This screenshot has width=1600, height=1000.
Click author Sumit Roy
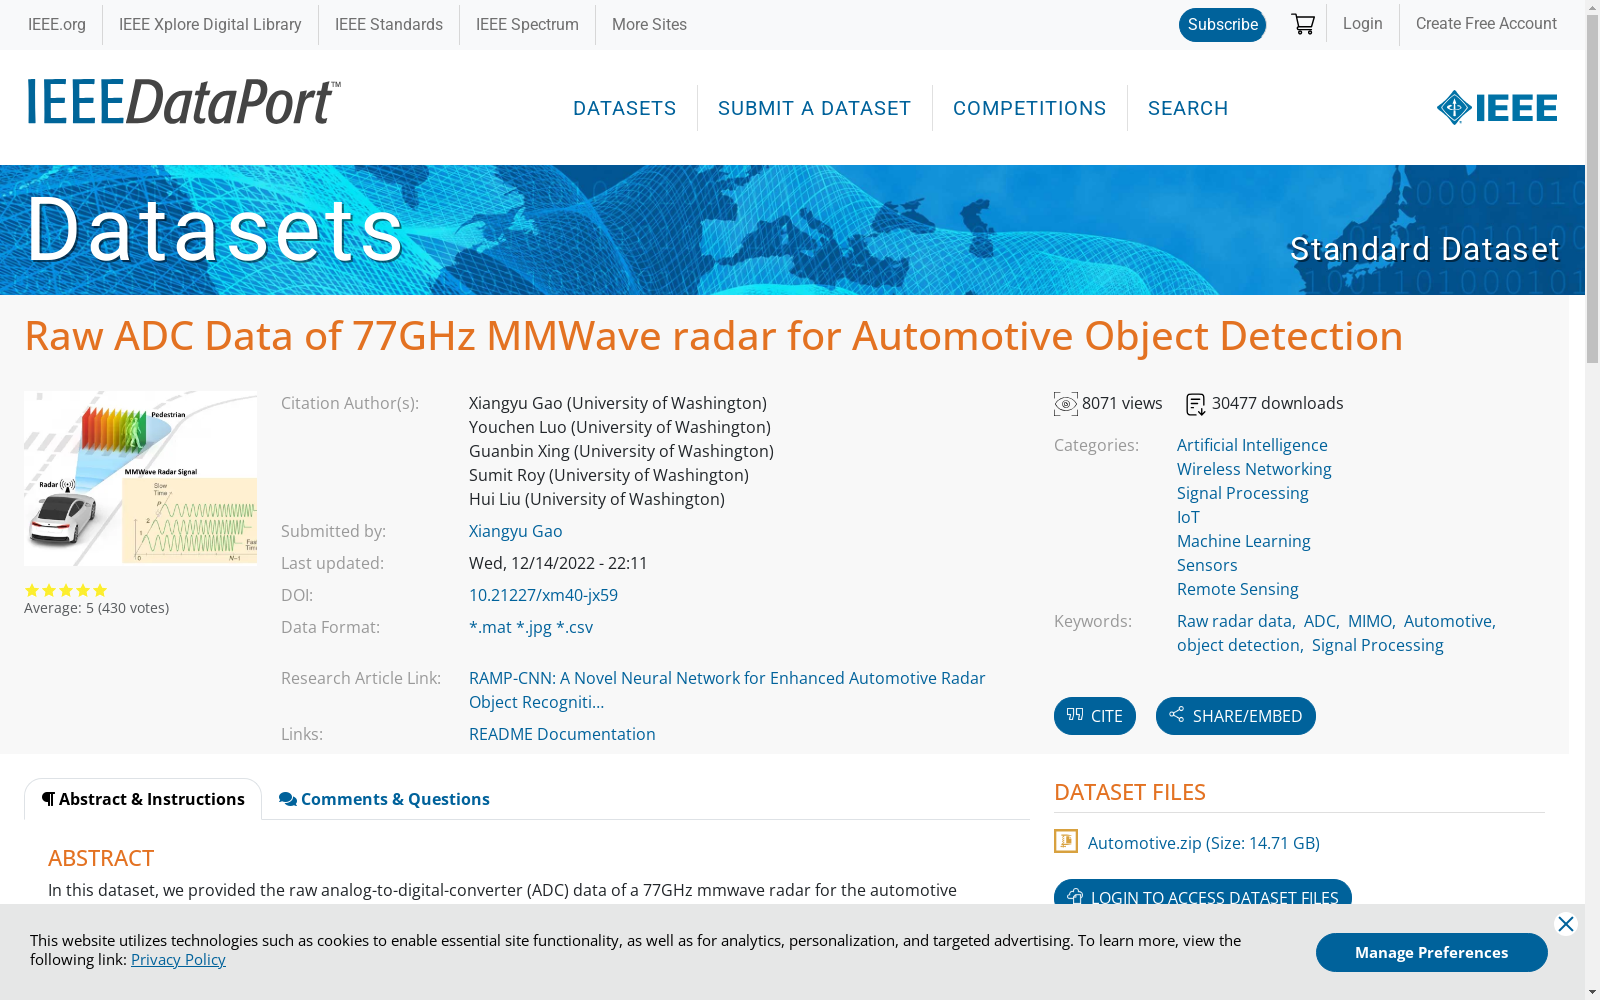pyautogui.click(x=609, y=475)
